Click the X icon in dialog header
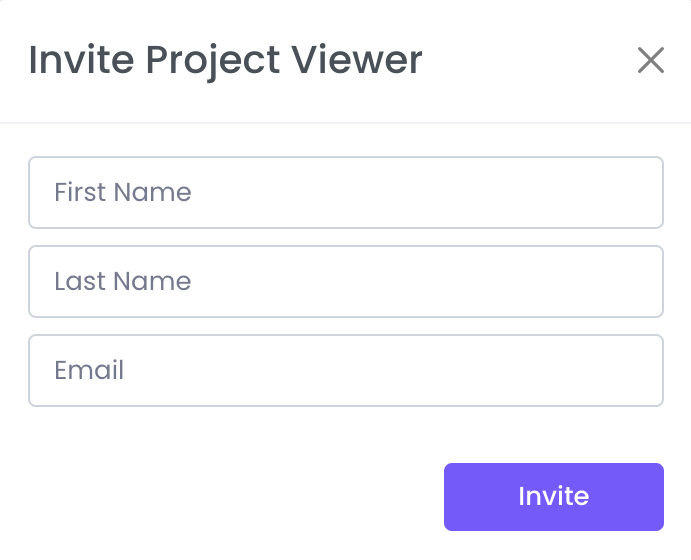This screenshot has width=691, height=560. 651,61
